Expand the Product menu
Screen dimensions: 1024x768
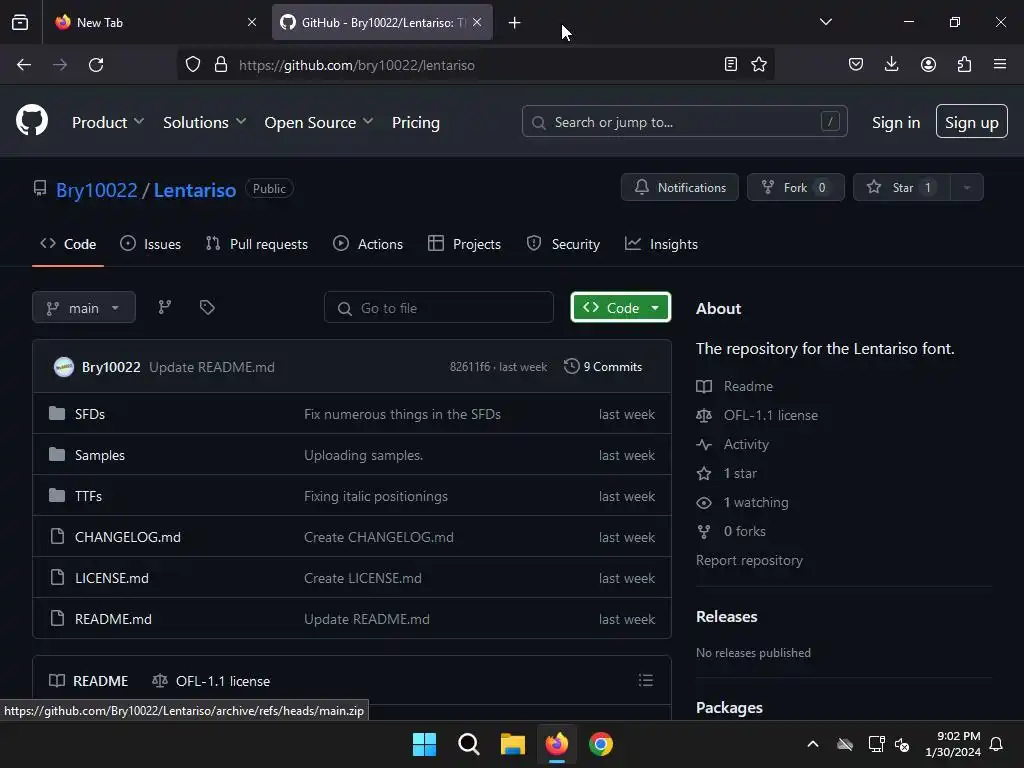(108, 122)
